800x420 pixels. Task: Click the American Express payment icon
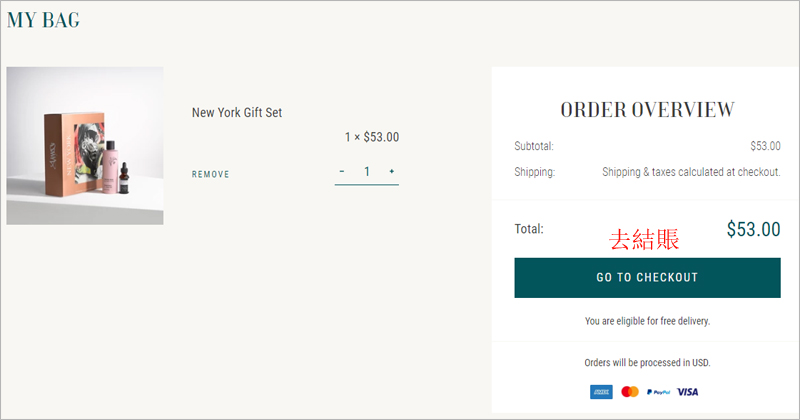pyautogui.click(x=601, y=392)
